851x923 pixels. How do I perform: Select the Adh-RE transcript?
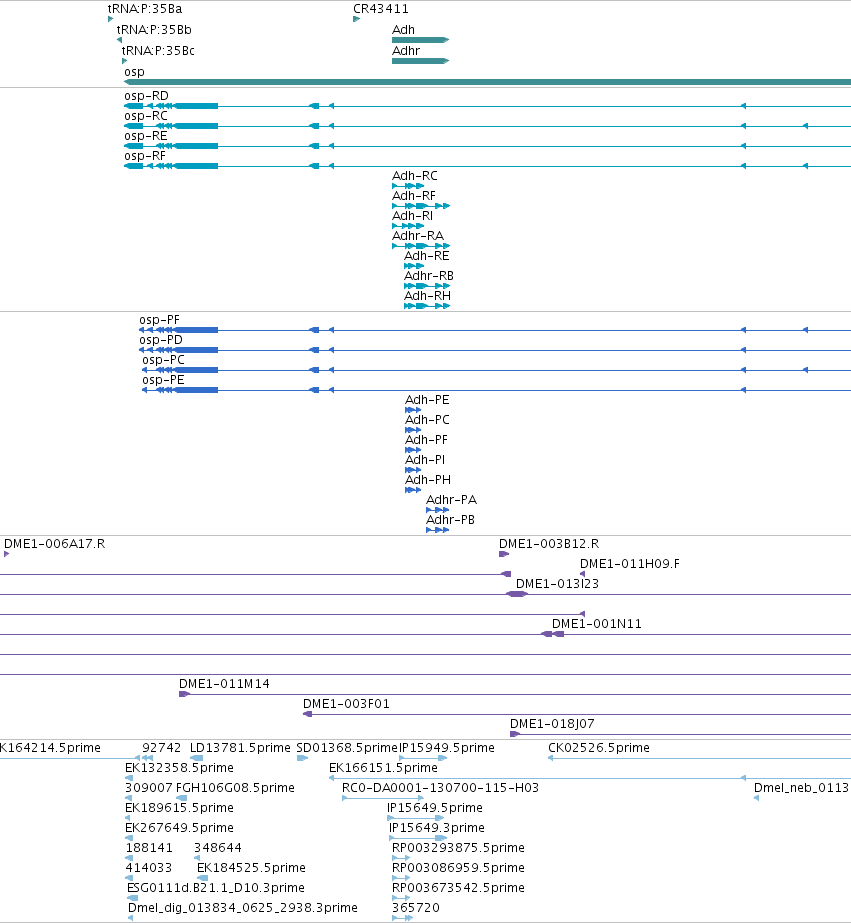click(x=414, y=266)
